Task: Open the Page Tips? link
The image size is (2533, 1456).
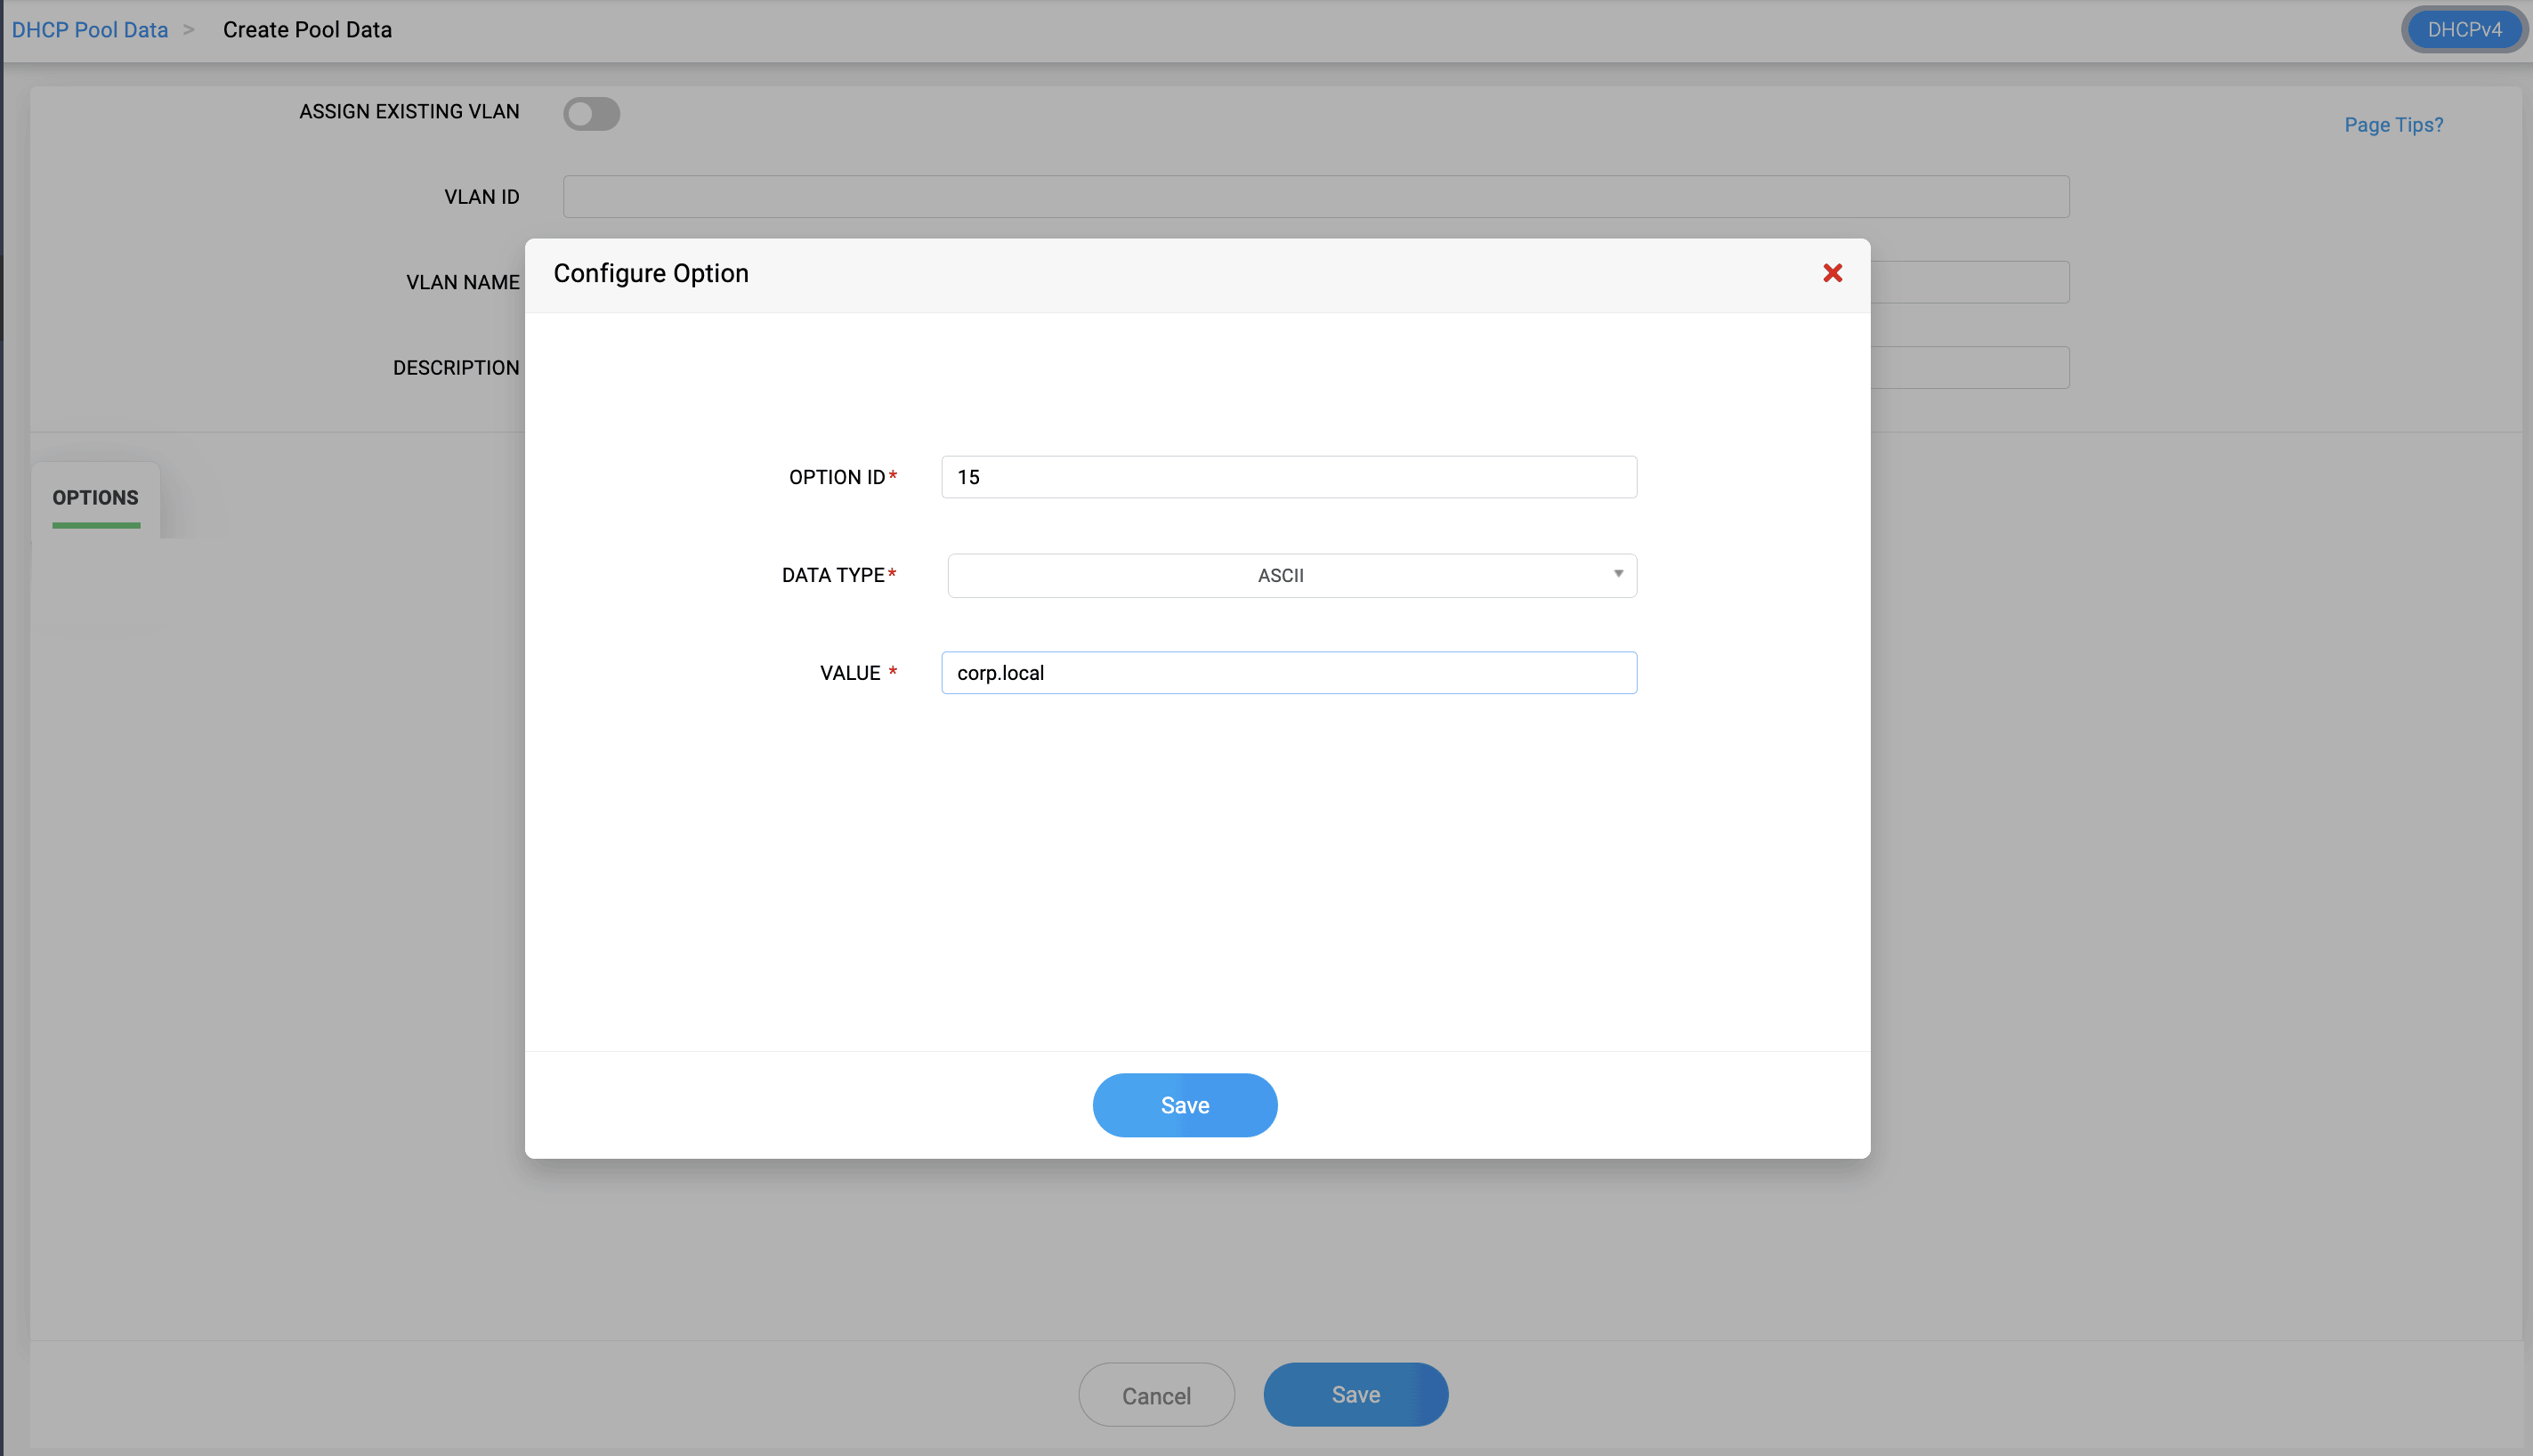Action: [2393, 125]
